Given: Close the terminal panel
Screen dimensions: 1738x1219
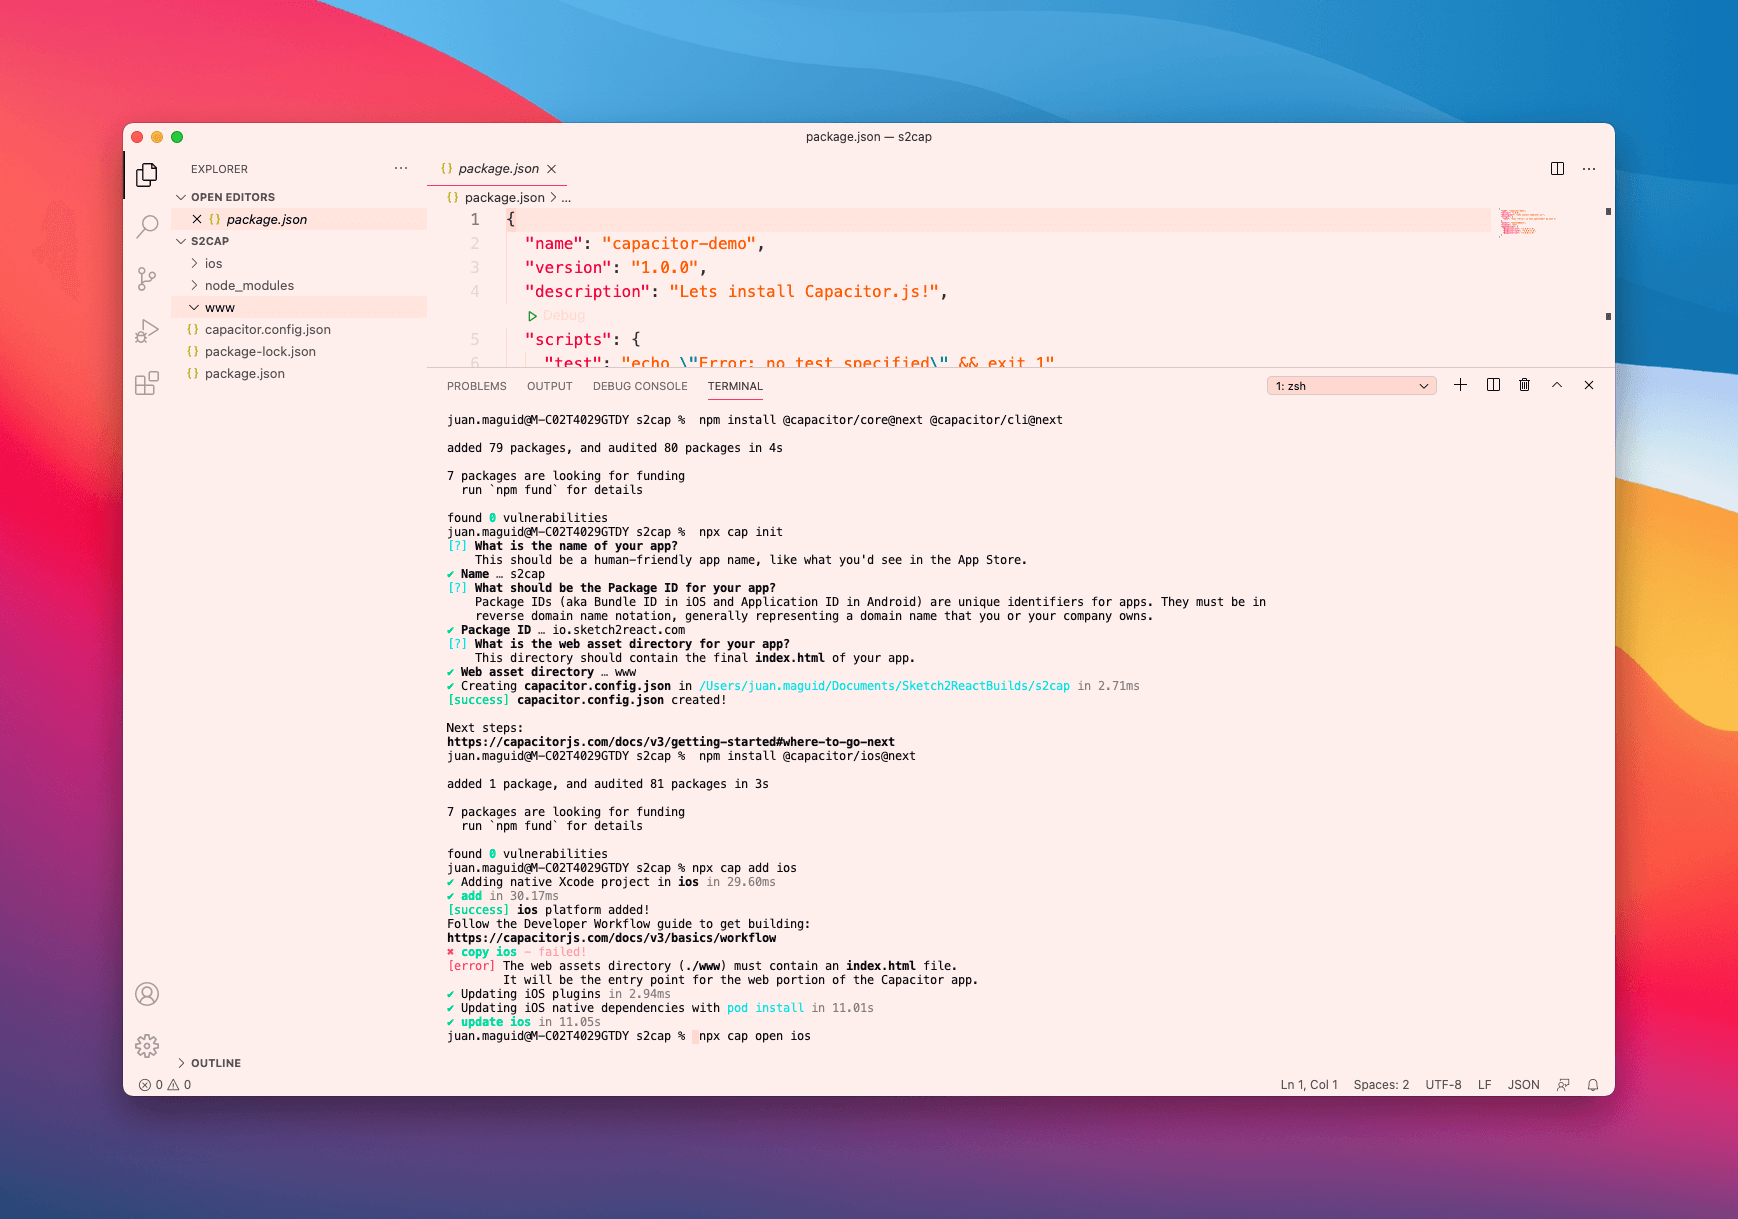Looking at the screenshot, I should [1589, 385].
